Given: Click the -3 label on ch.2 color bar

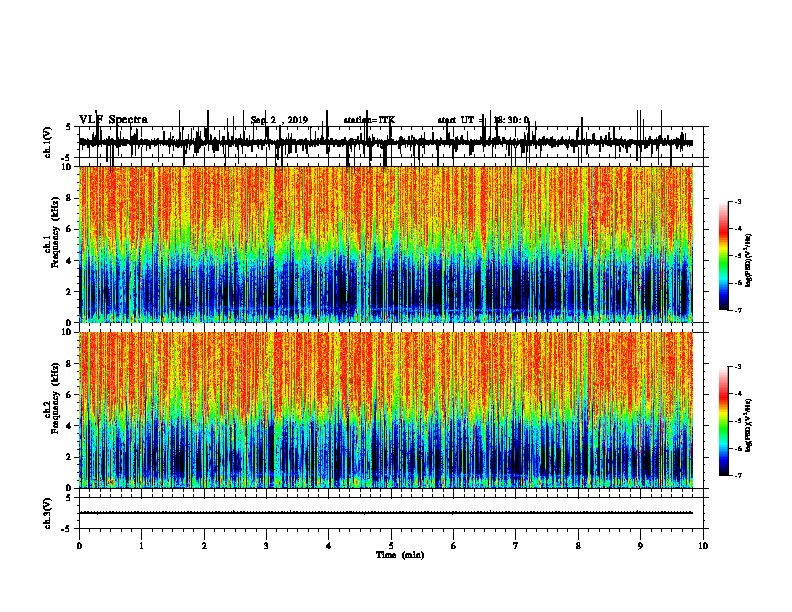Looking at the screenshot, I should point(738,367).
